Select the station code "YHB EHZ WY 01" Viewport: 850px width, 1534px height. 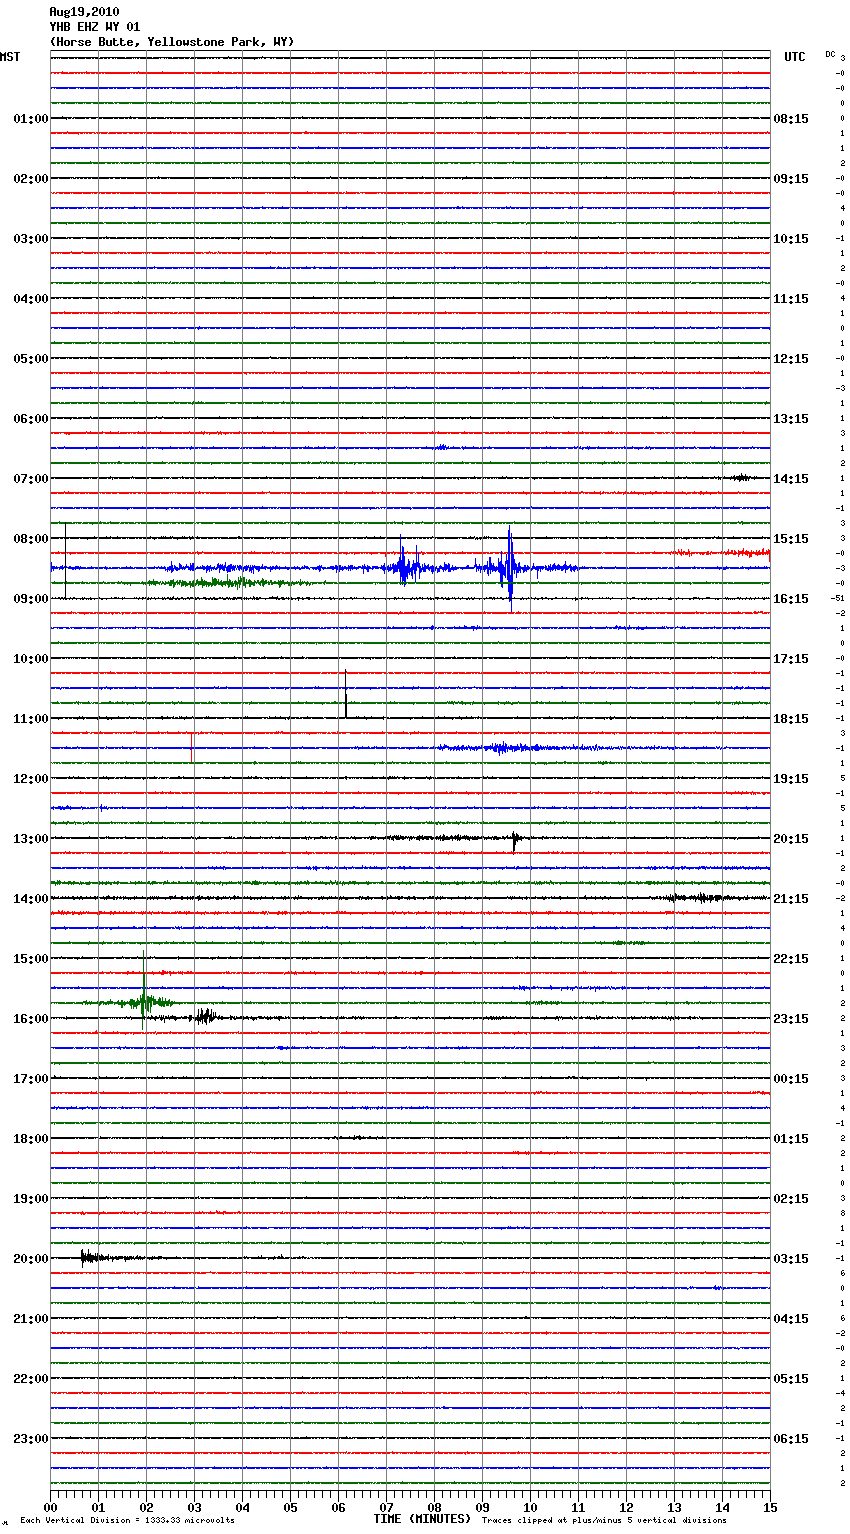[95, 27]
